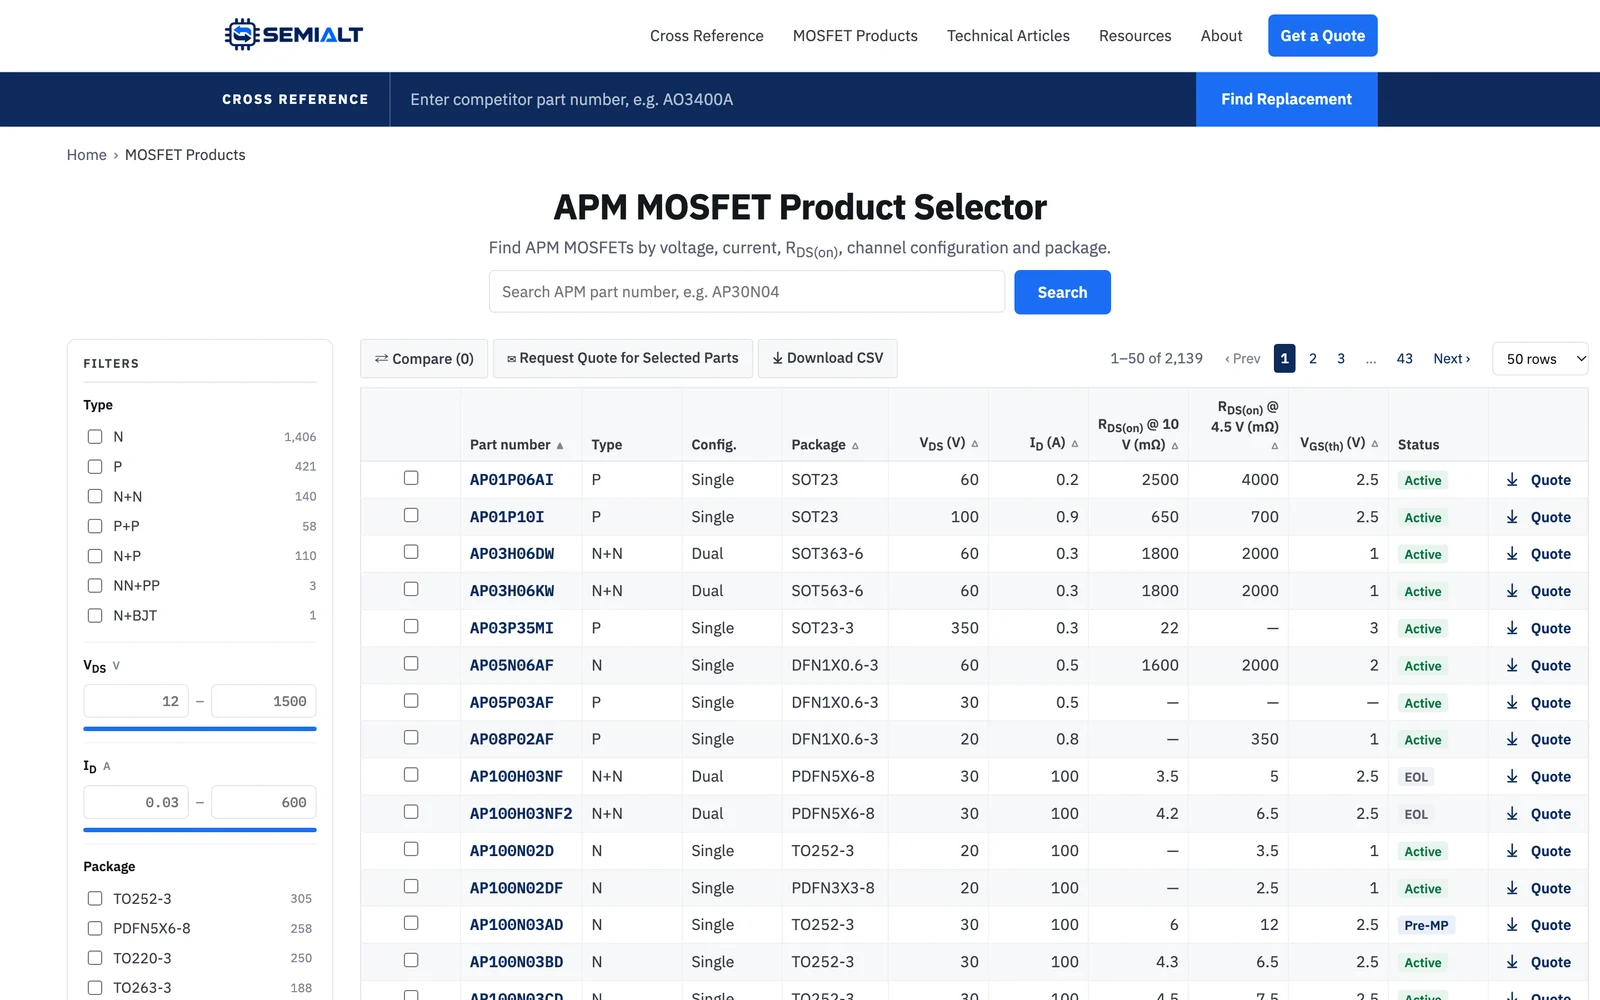Click the VDS range slider
This screenshot has height=1000, width=1600.
(200, 729)
